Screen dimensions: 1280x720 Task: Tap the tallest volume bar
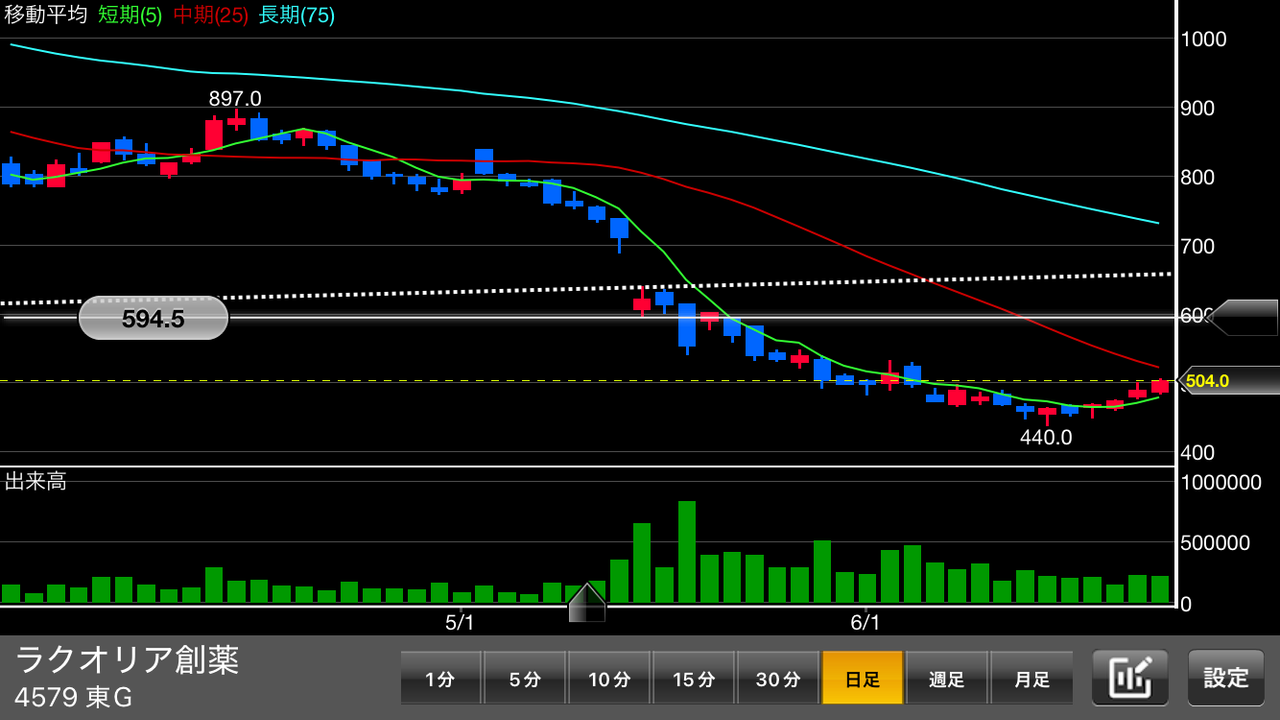pos(687,552)
